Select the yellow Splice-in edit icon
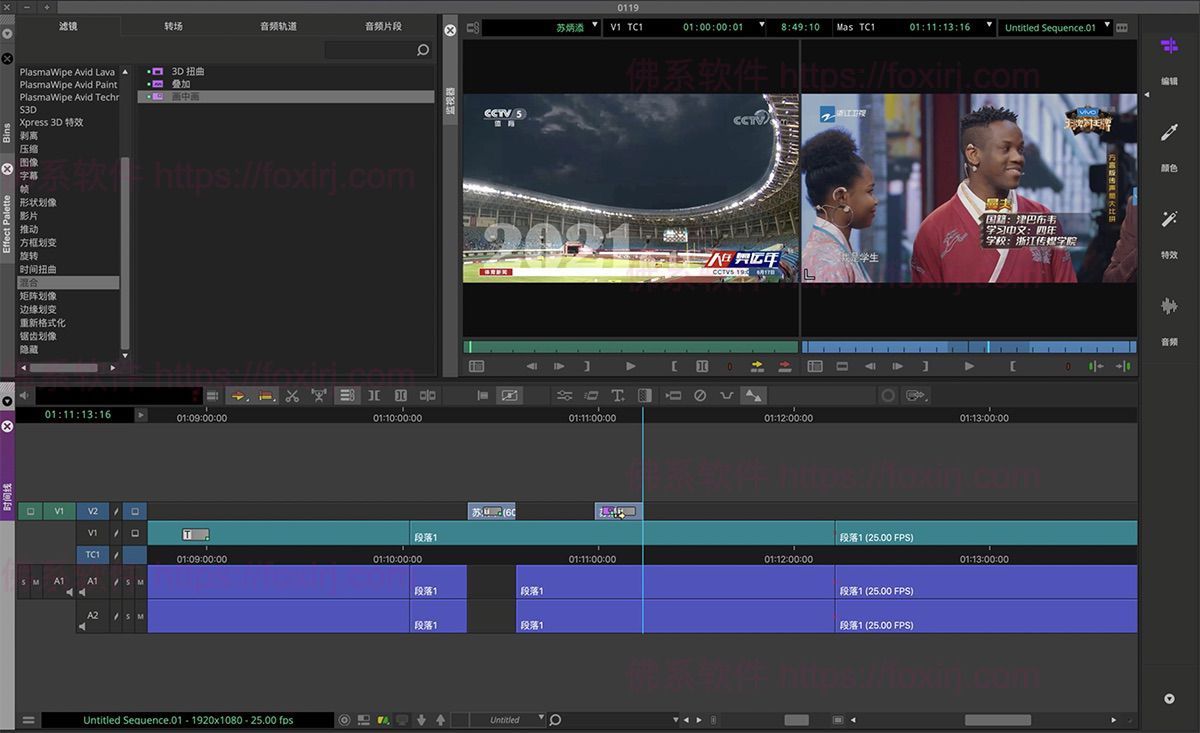The height and width of the screenshot is (733, 1200). point(238,396)
